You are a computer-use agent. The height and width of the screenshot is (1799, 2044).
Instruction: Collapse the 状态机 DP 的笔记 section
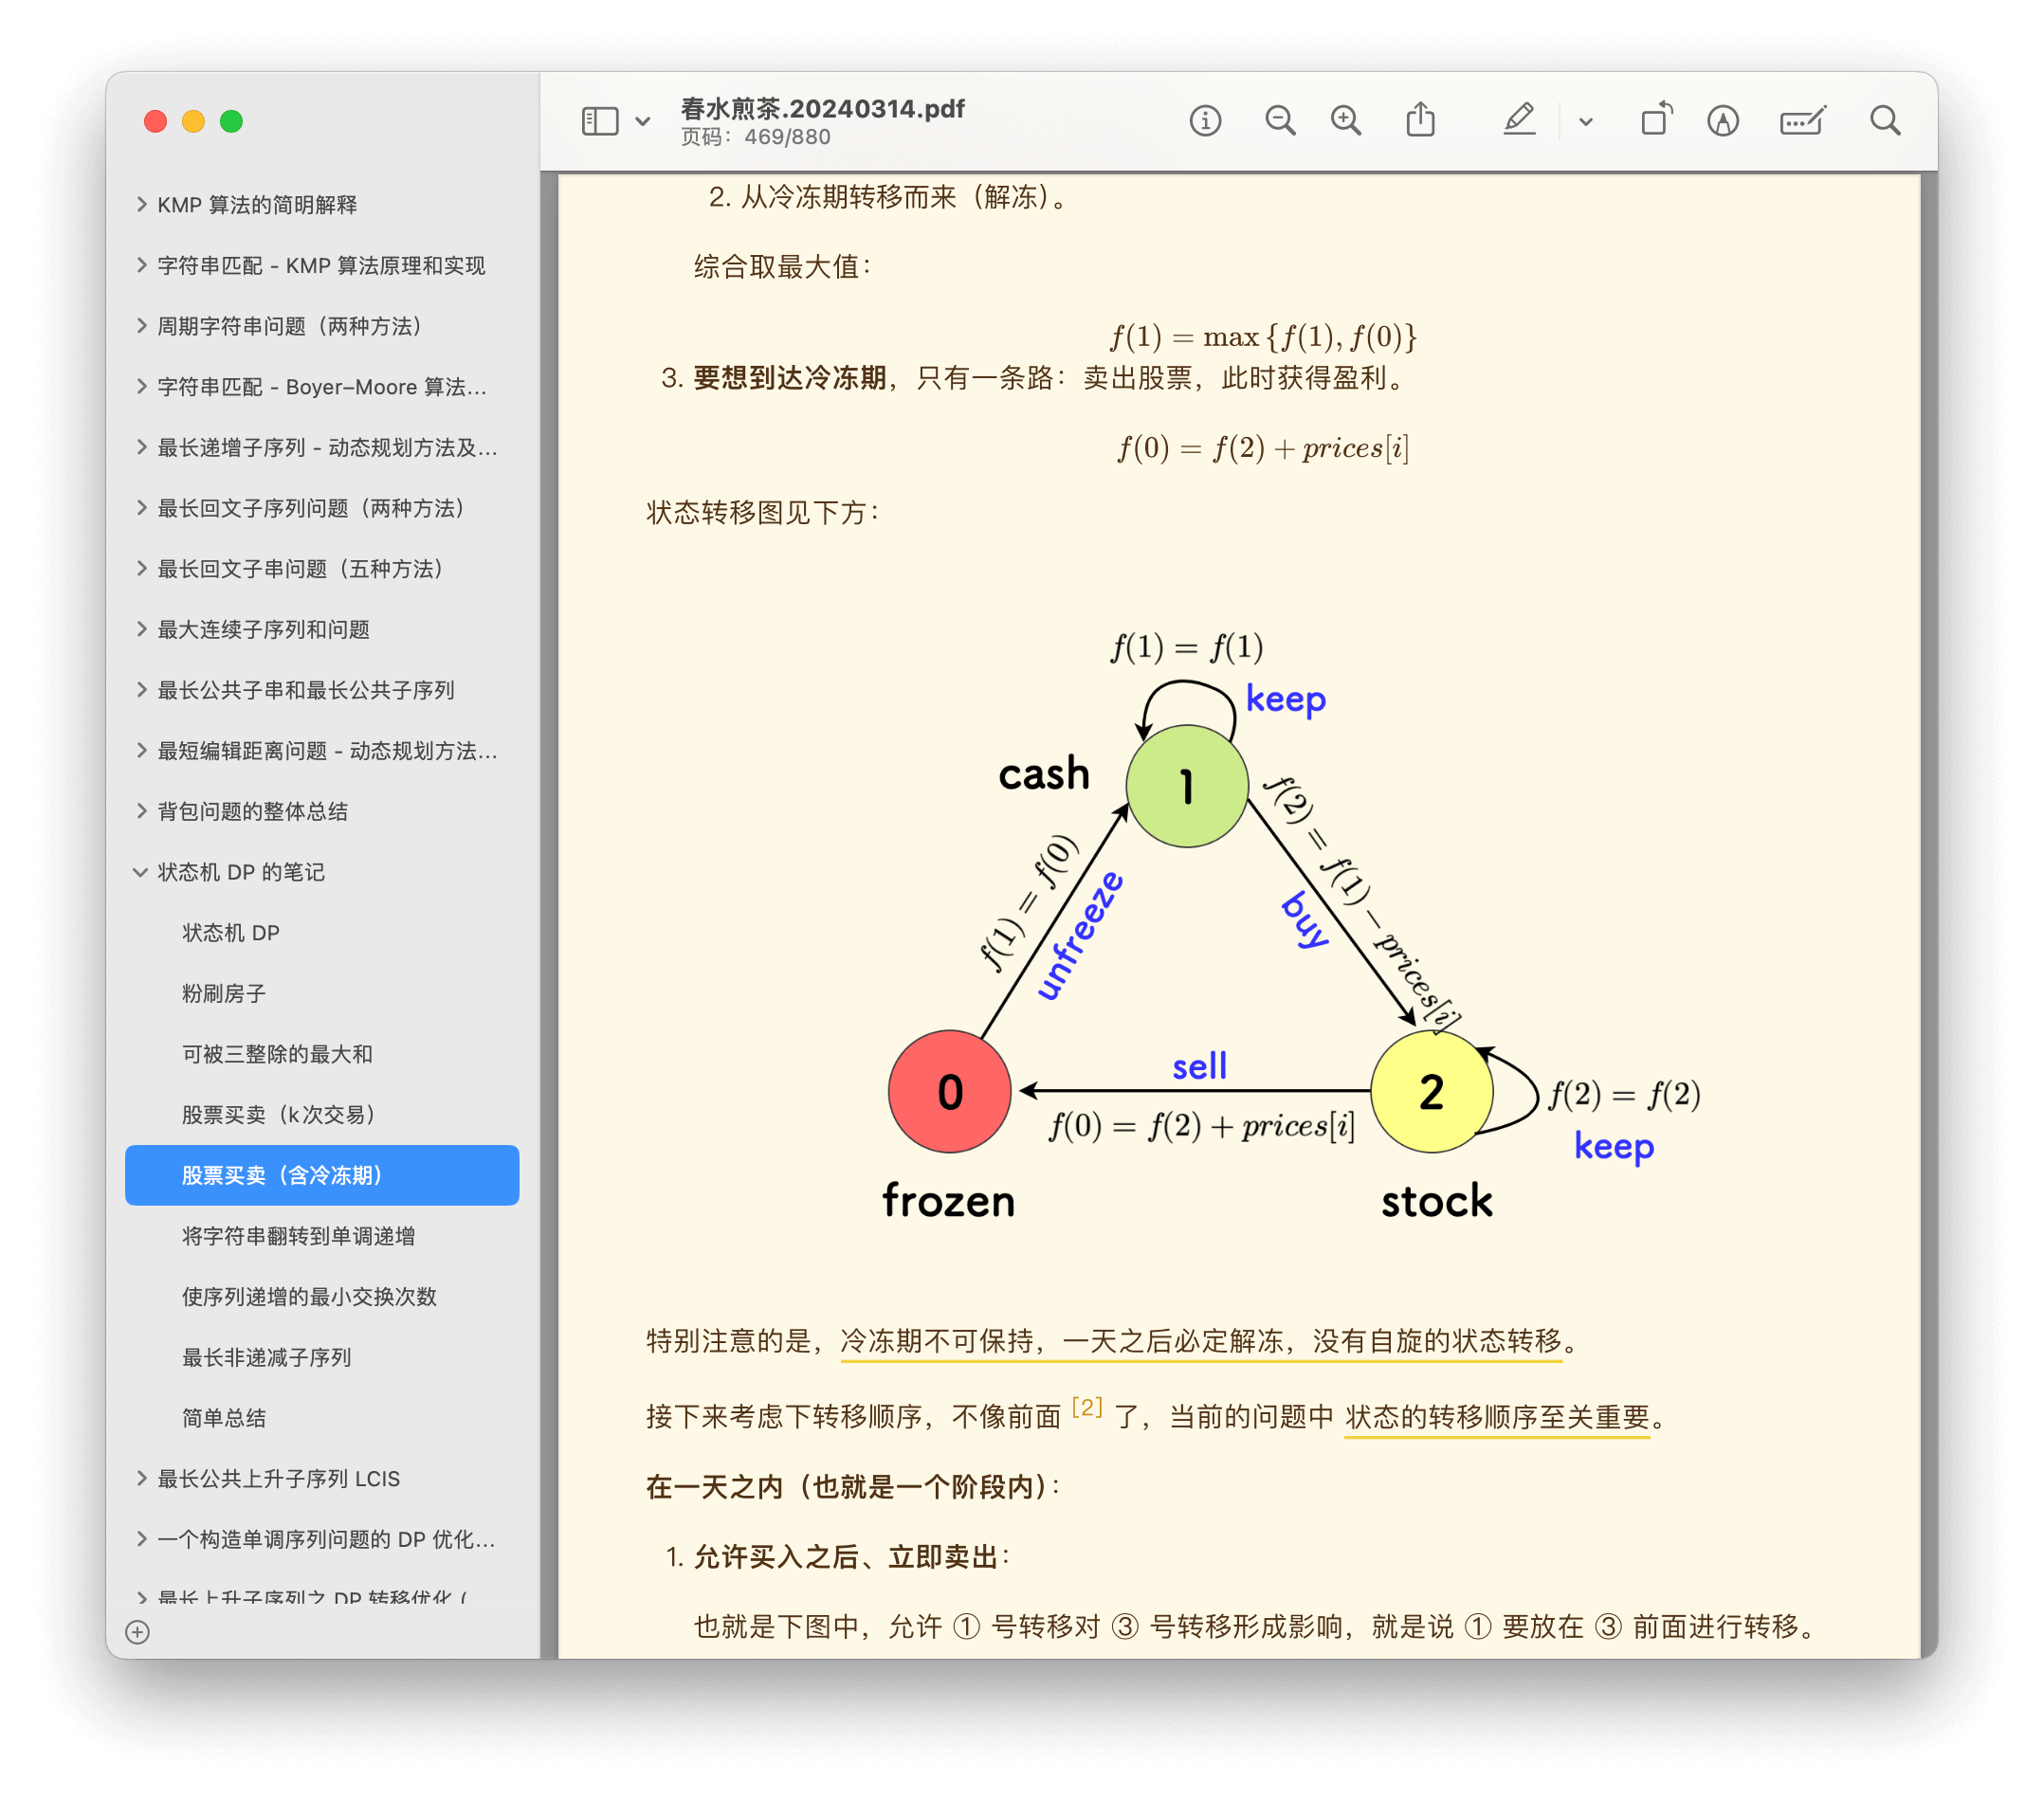click(x=140, y=872)
